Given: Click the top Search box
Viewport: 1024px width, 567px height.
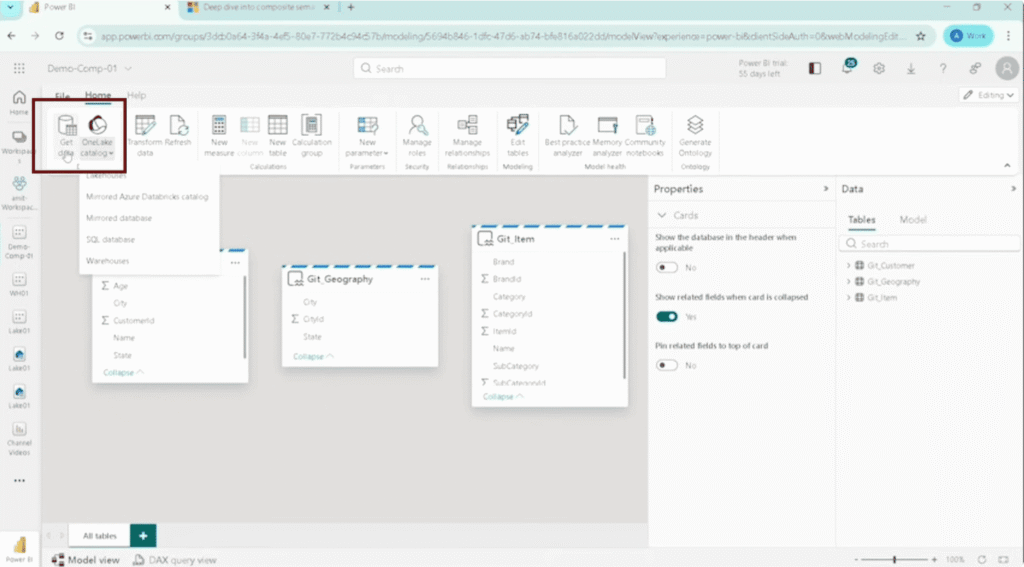Looking at the screenshot, I should (x=509, y=68).
